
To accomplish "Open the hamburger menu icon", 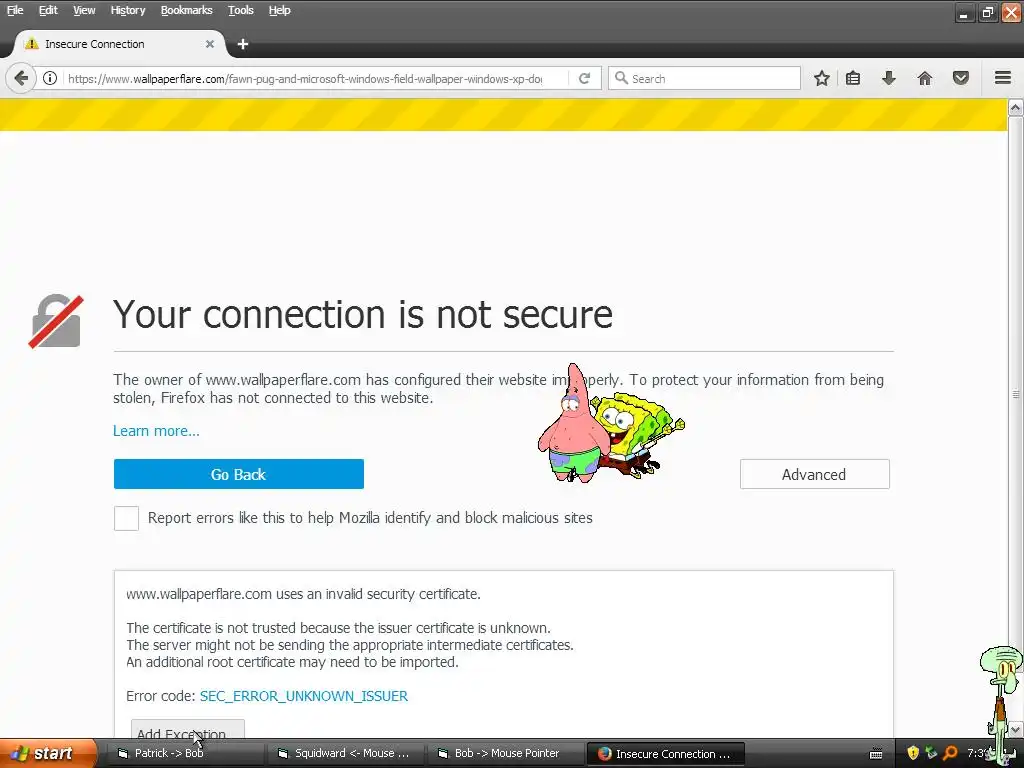I will (1003, 78).
